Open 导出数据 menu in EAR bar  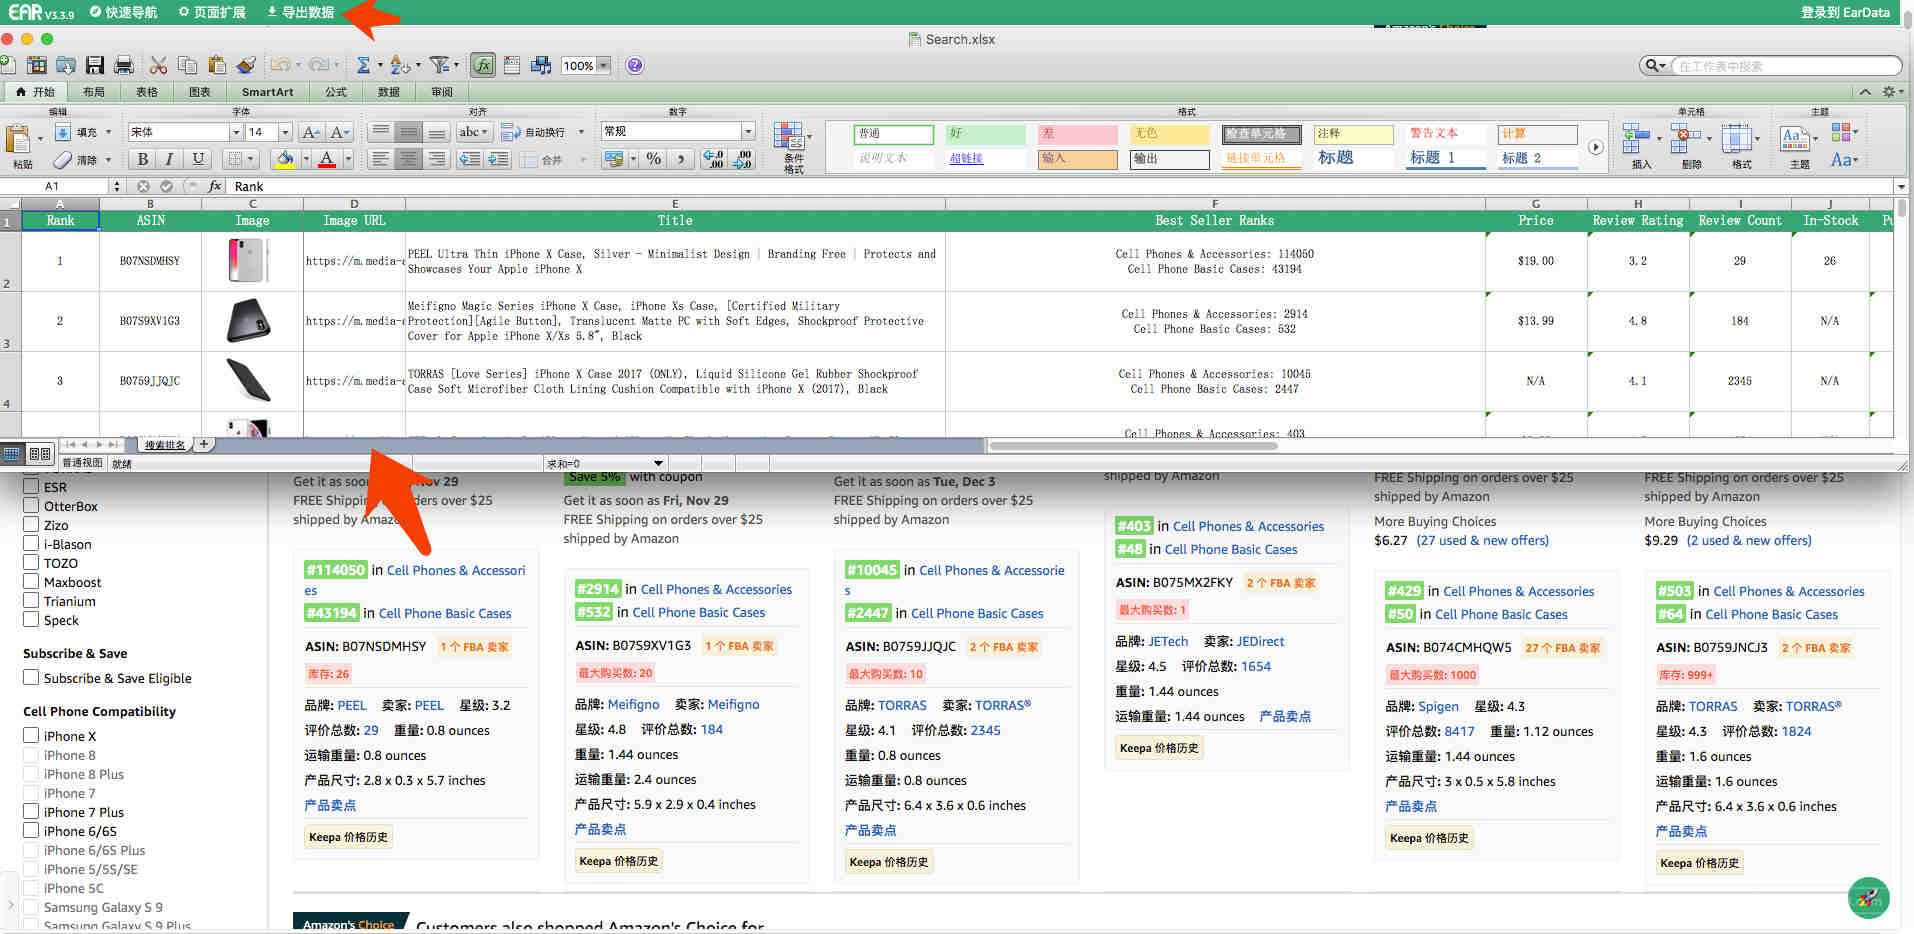(300, 12)
